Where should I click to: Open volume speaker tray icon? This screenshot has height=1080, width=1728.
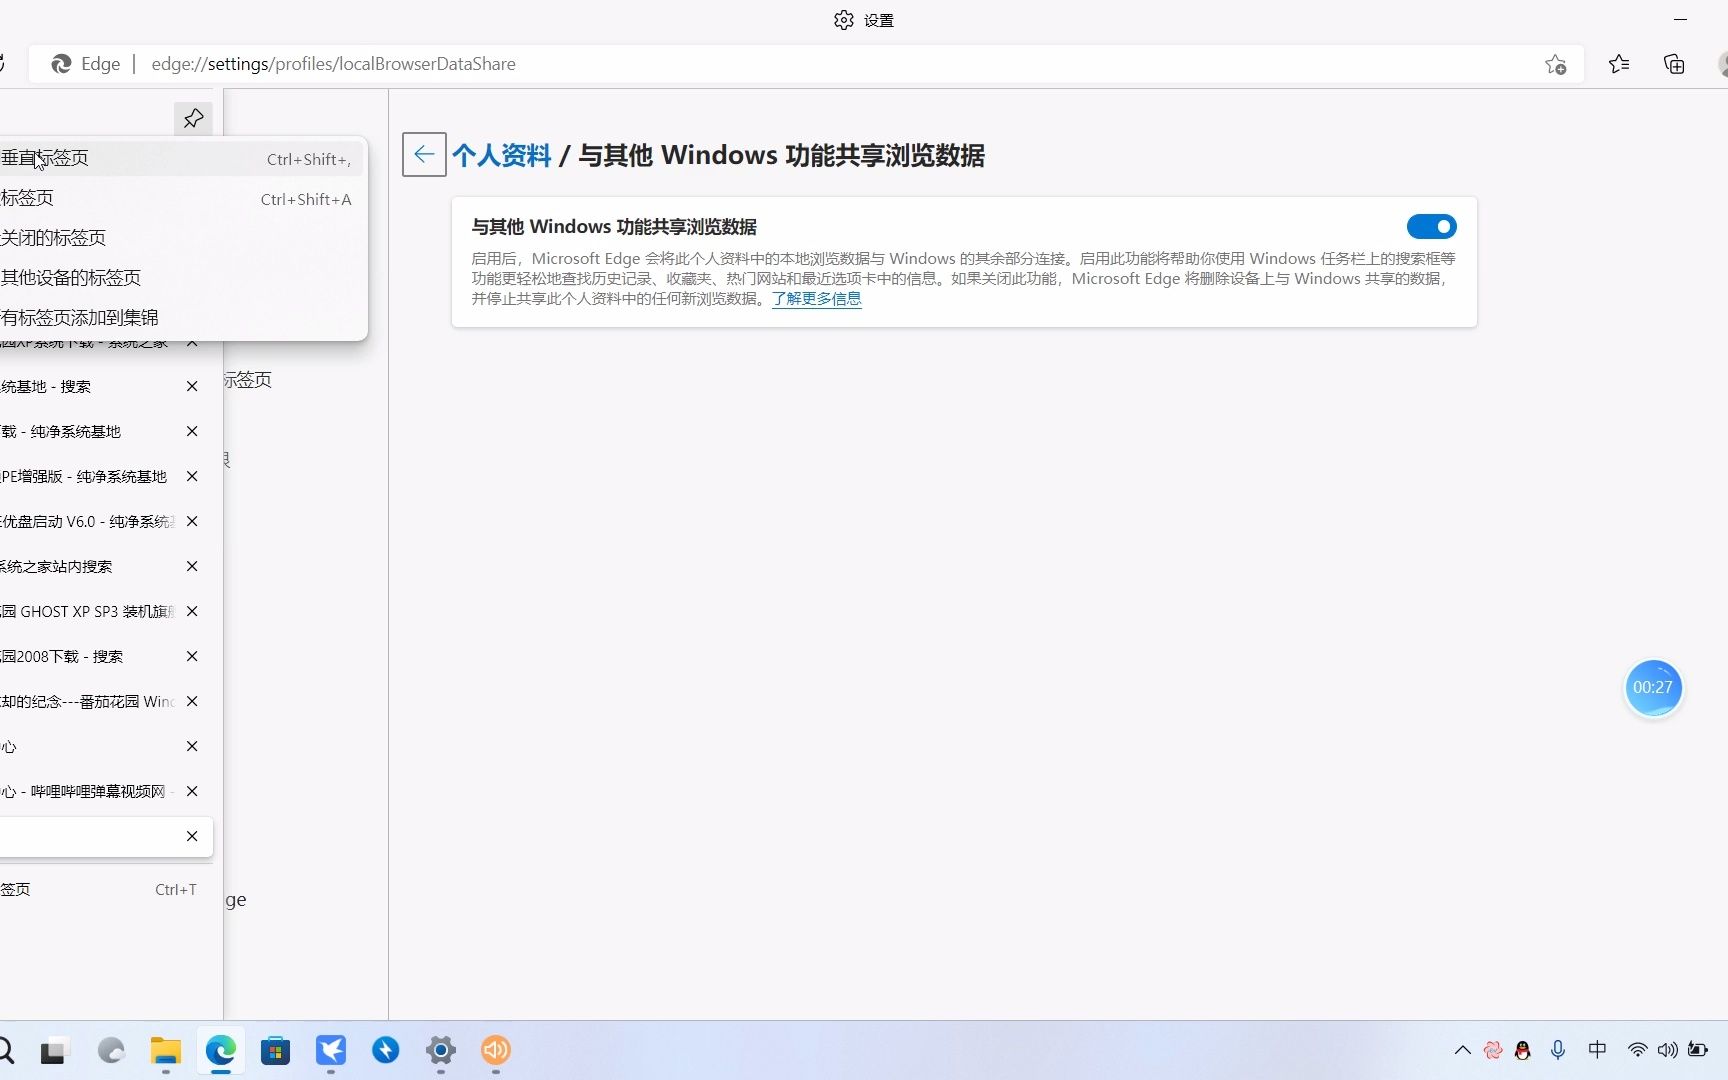[x=1667, y=1050]
